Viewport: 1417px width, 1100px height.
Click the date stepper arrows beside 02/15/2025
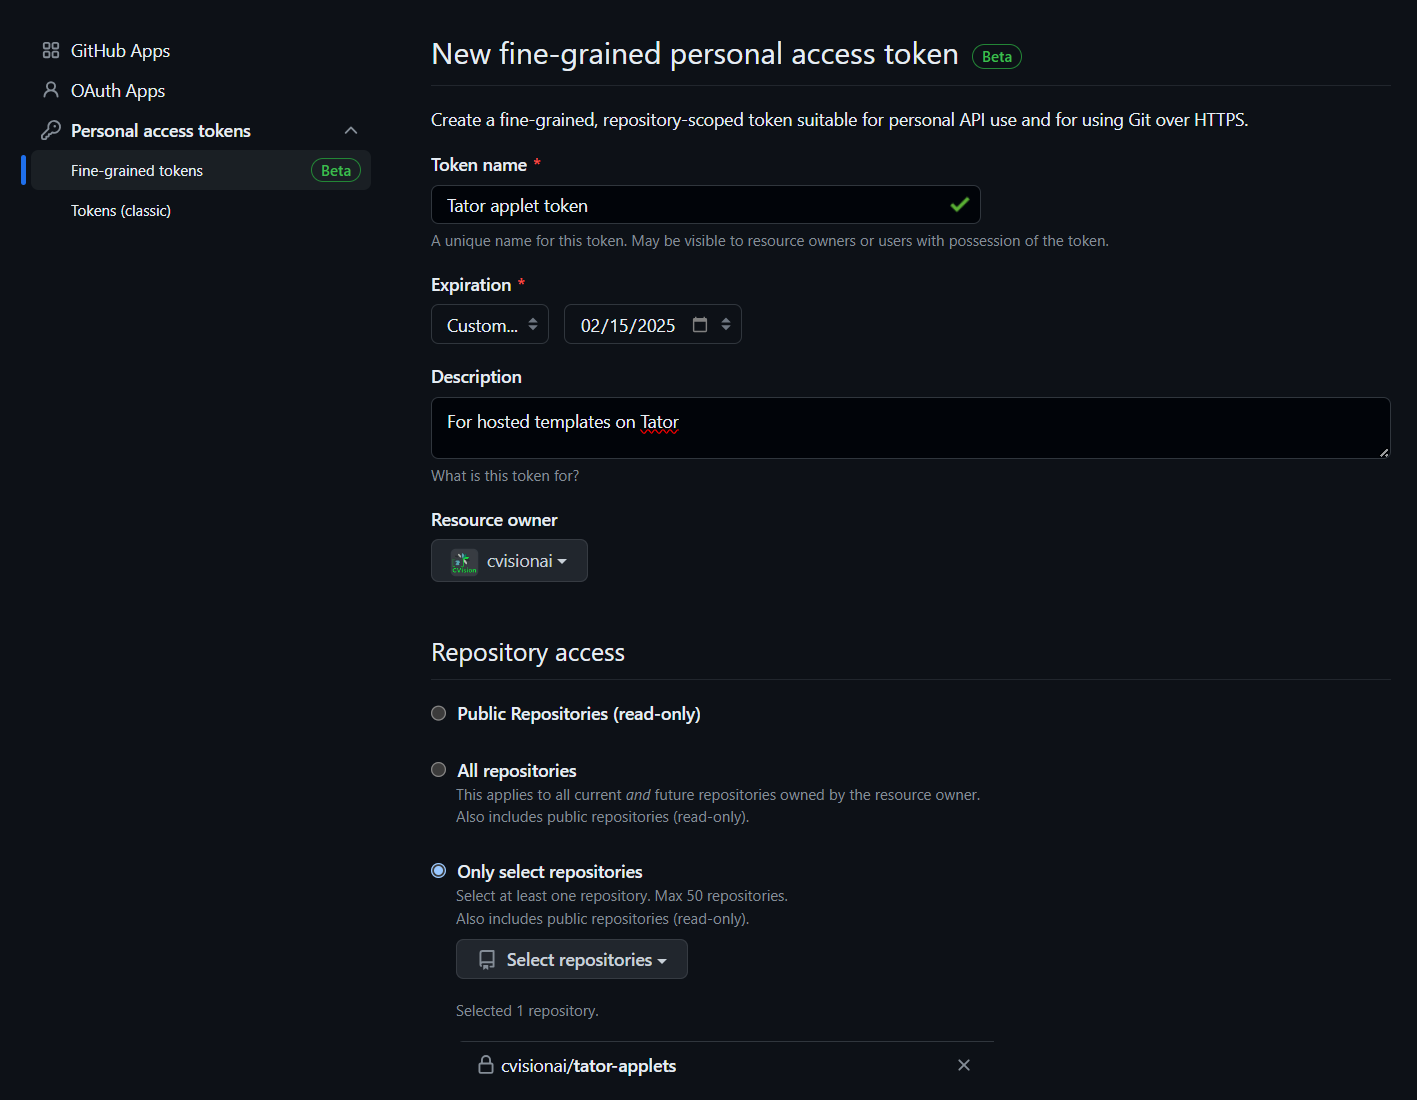point(726,324)
